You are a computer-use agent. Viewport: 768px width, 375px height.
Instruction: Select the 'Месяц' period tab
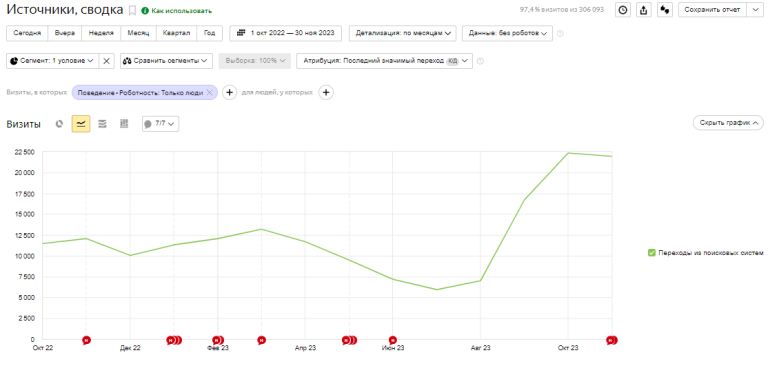pos(138,33)
